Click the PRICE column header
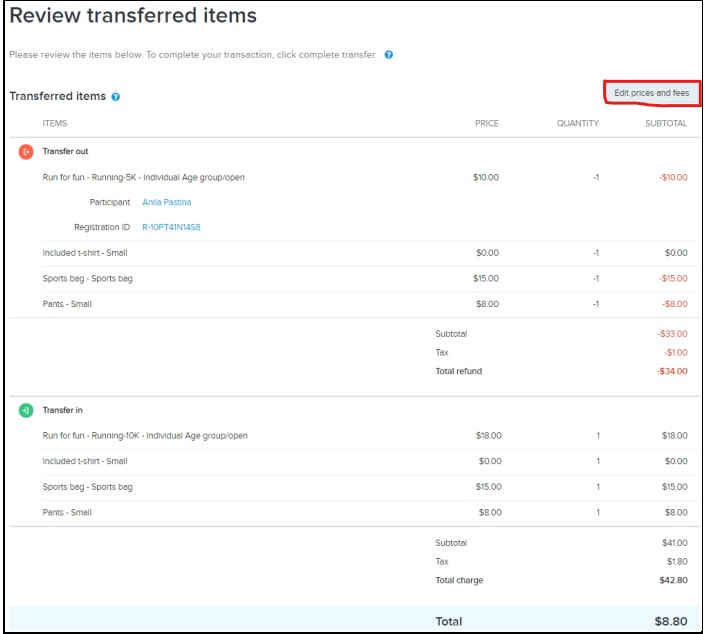 [486, 124]
